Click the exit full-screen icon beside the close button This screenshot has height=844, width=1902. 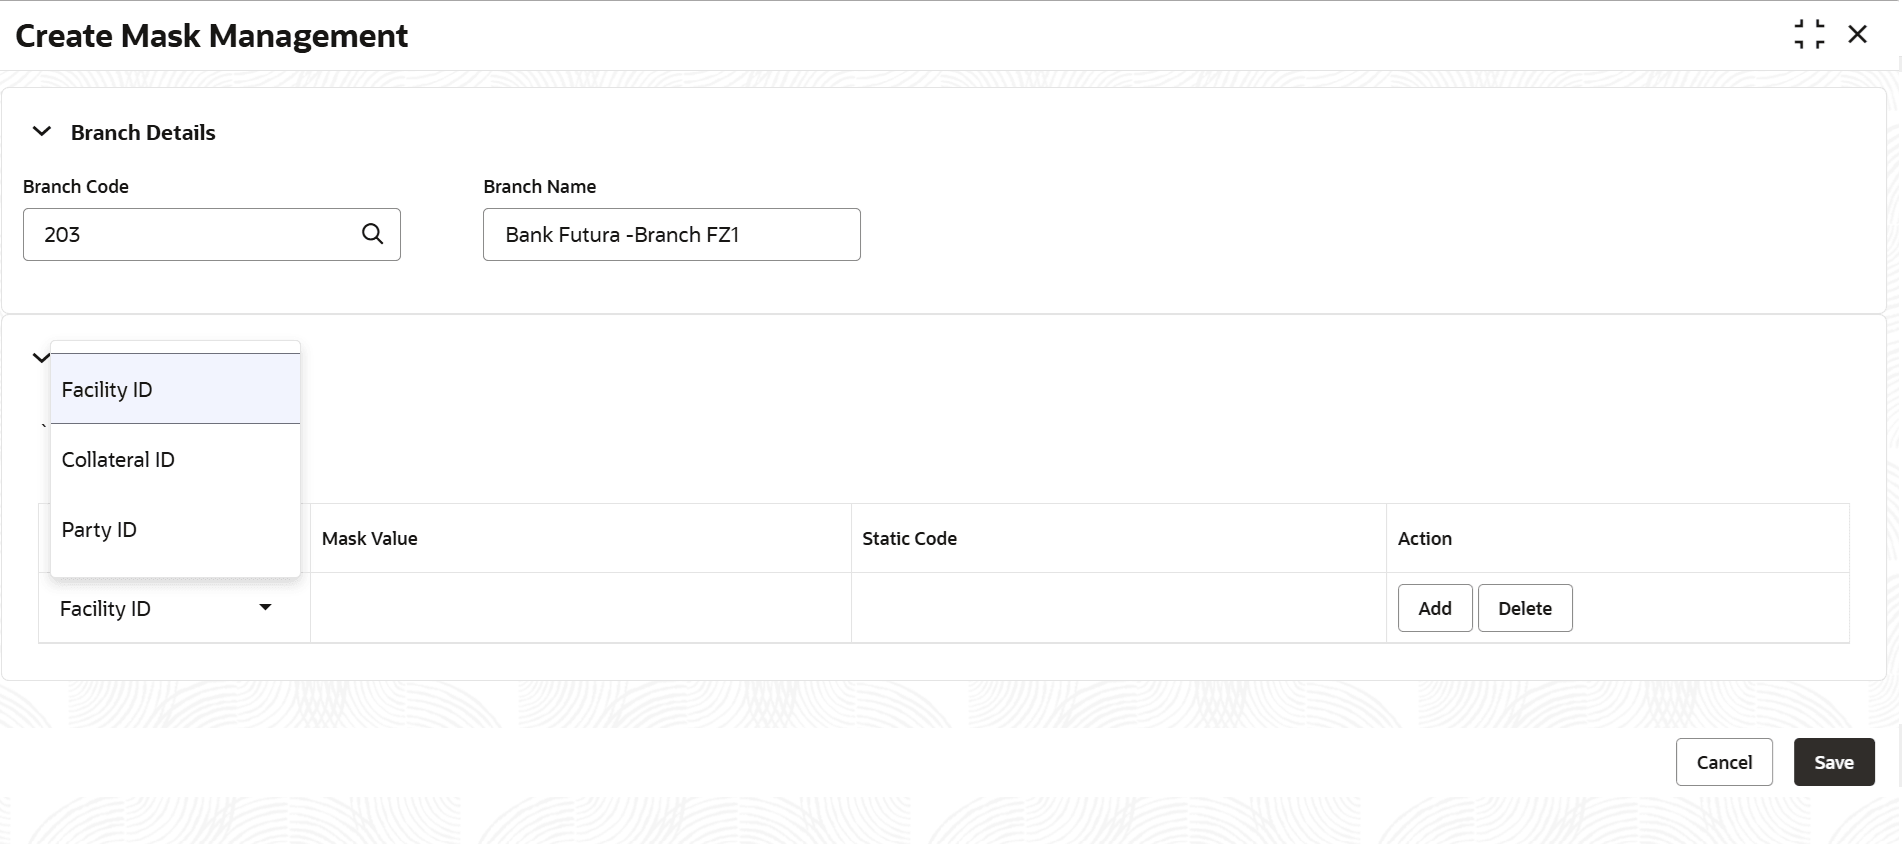(1809, 34)
